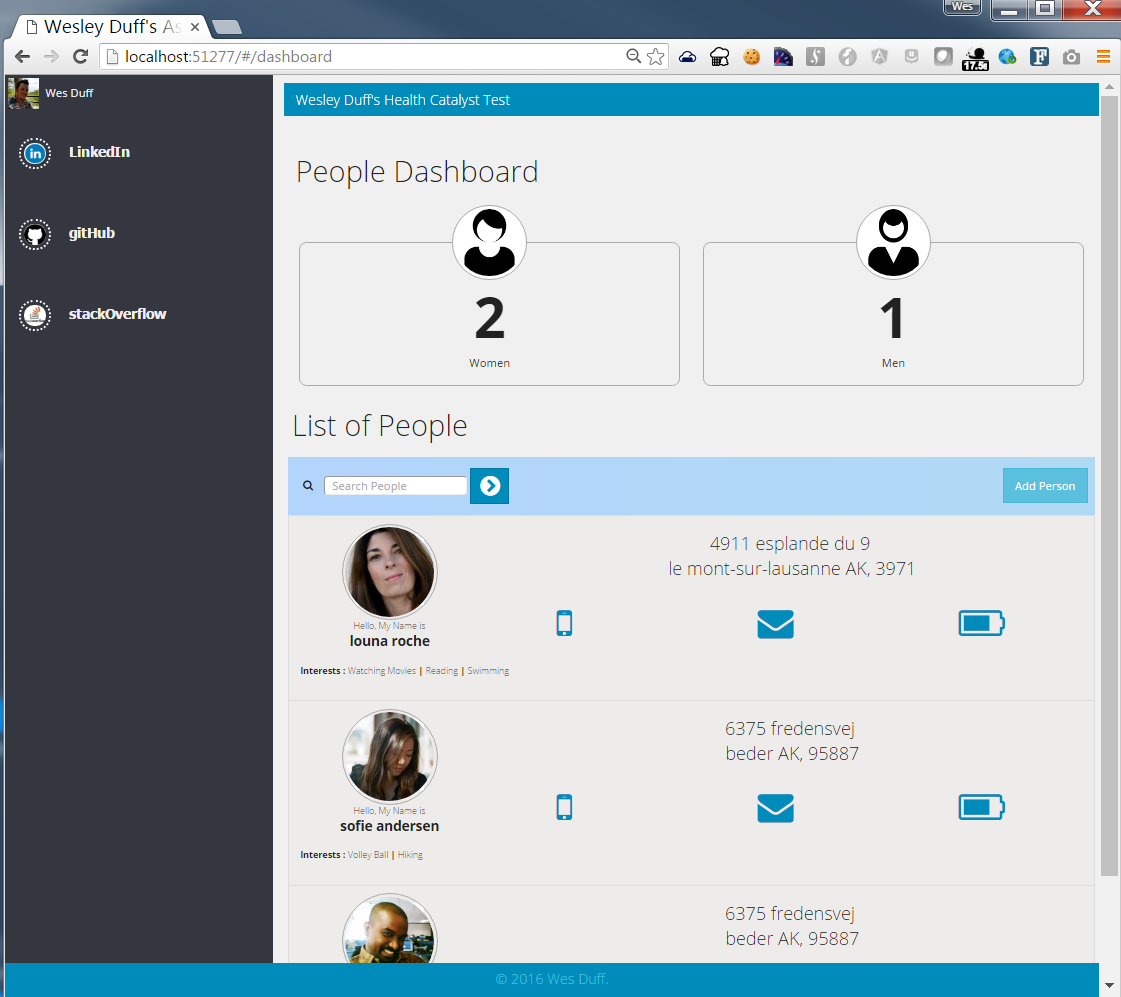Viewport: 1121px width, 997px height.
Task: Click the vertical scrollbar thumb
Action: [x=1109, y=486]
